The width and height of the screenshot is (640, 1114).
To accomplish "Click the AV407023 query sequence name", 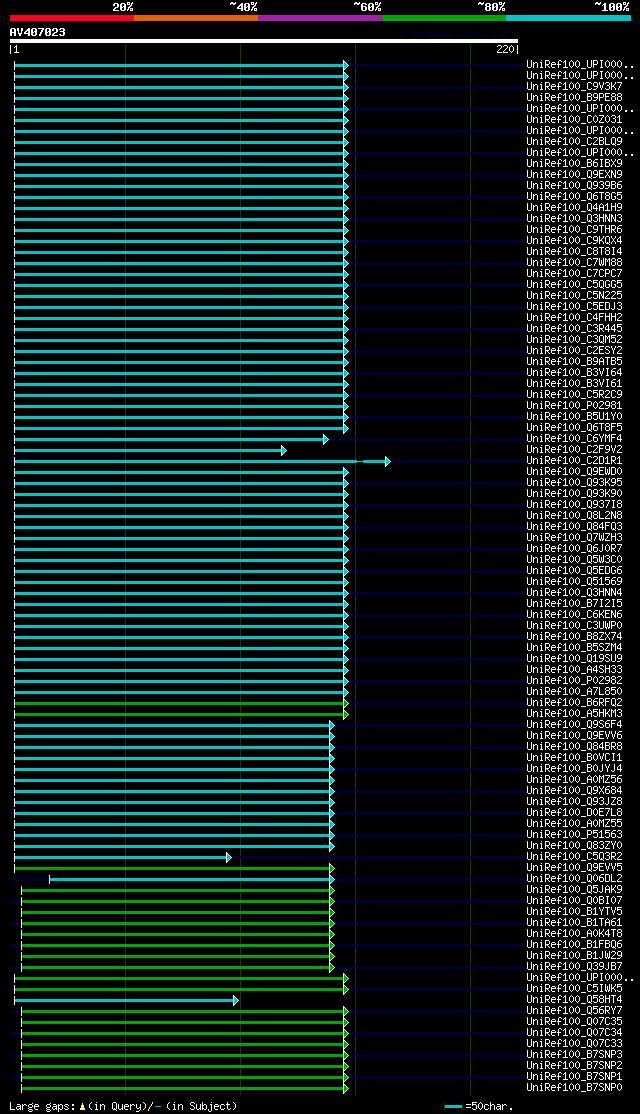I will [x=37, y=32].
